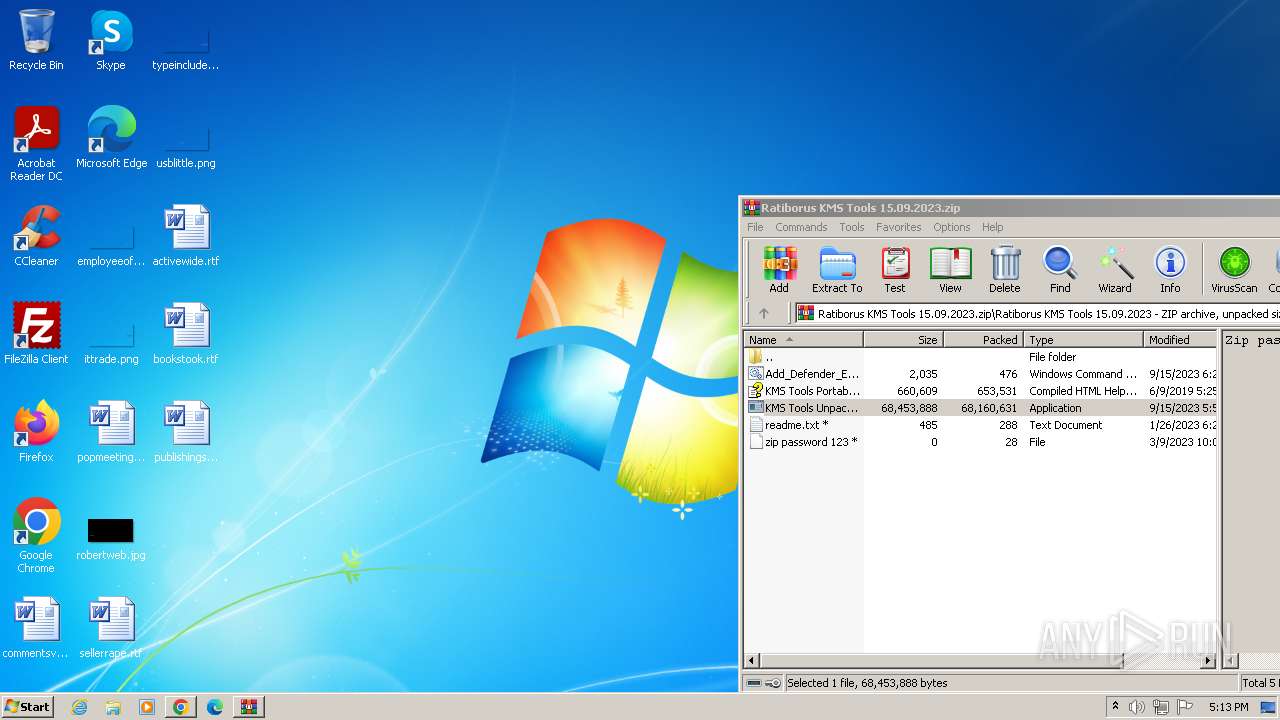Screen dimensions: 1280x720
Task: Click the VirusScan toolbar icon
Action: click(x=1234, y=270)
